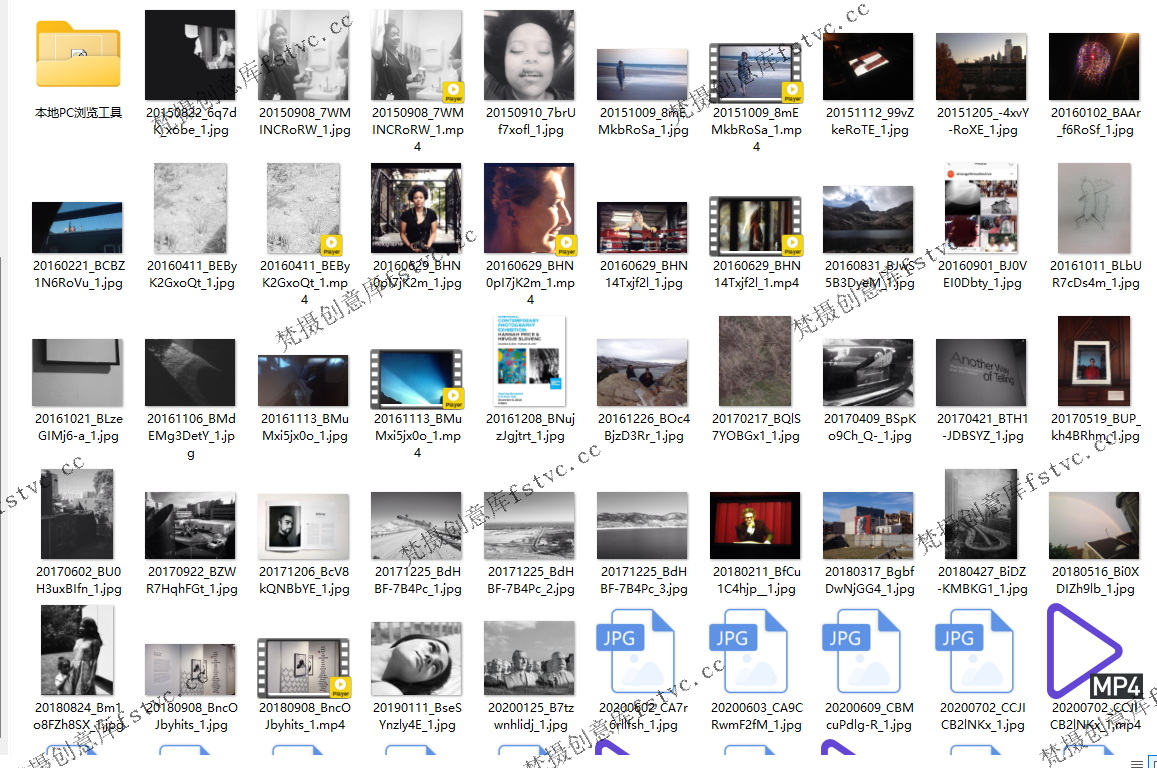
Task: Select image 20171225_BdHBF-7B4Pc_3.jpg
Action: coord(642,525)
